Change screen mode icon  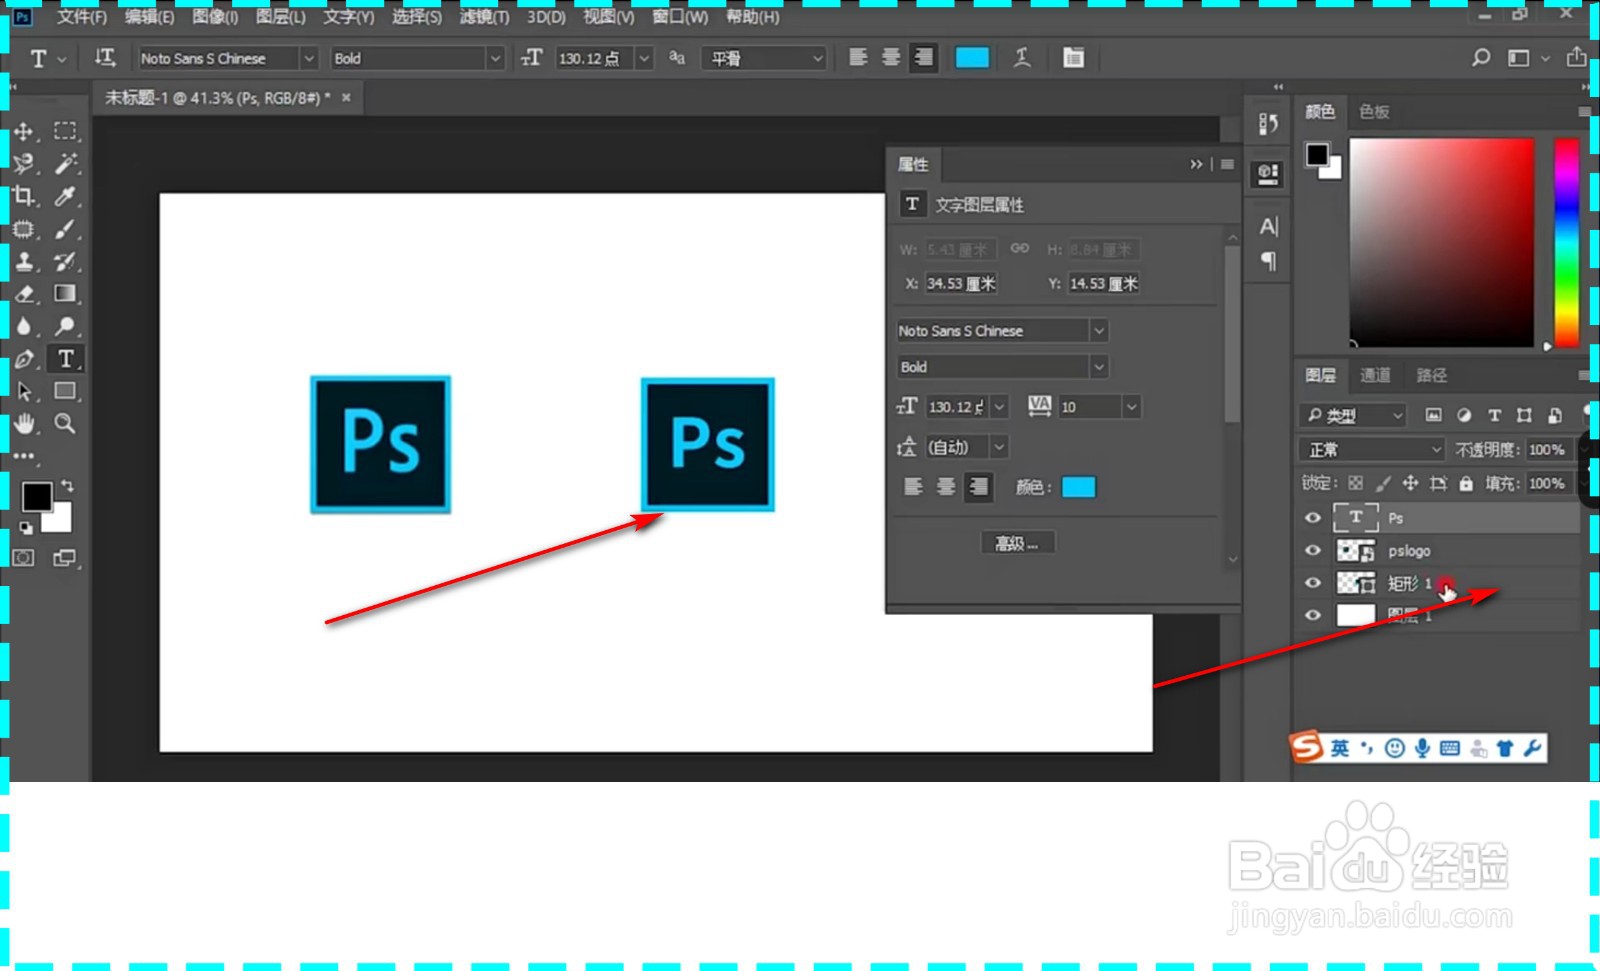[x=65, y=558]
